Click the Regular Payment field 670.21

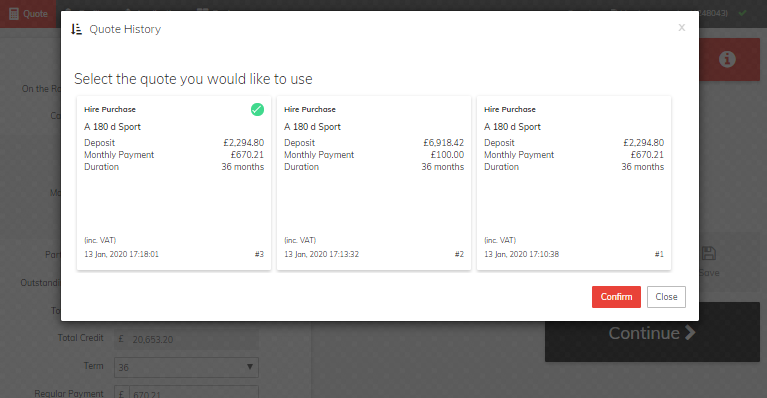186,393
